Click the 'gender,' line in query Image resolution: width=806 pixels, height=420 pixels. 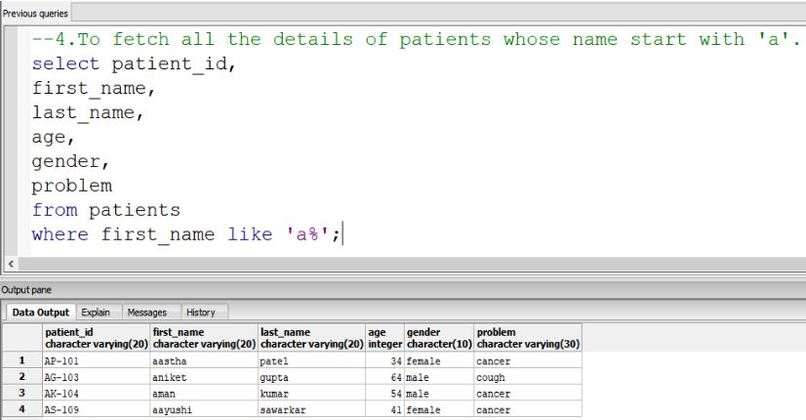[x=70, y=161]
